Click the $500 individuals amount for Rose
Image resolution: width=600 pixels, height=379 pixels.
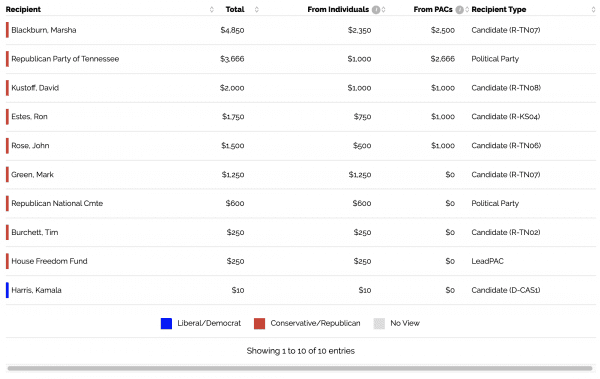pyautogui.click(x=362, y=146)
